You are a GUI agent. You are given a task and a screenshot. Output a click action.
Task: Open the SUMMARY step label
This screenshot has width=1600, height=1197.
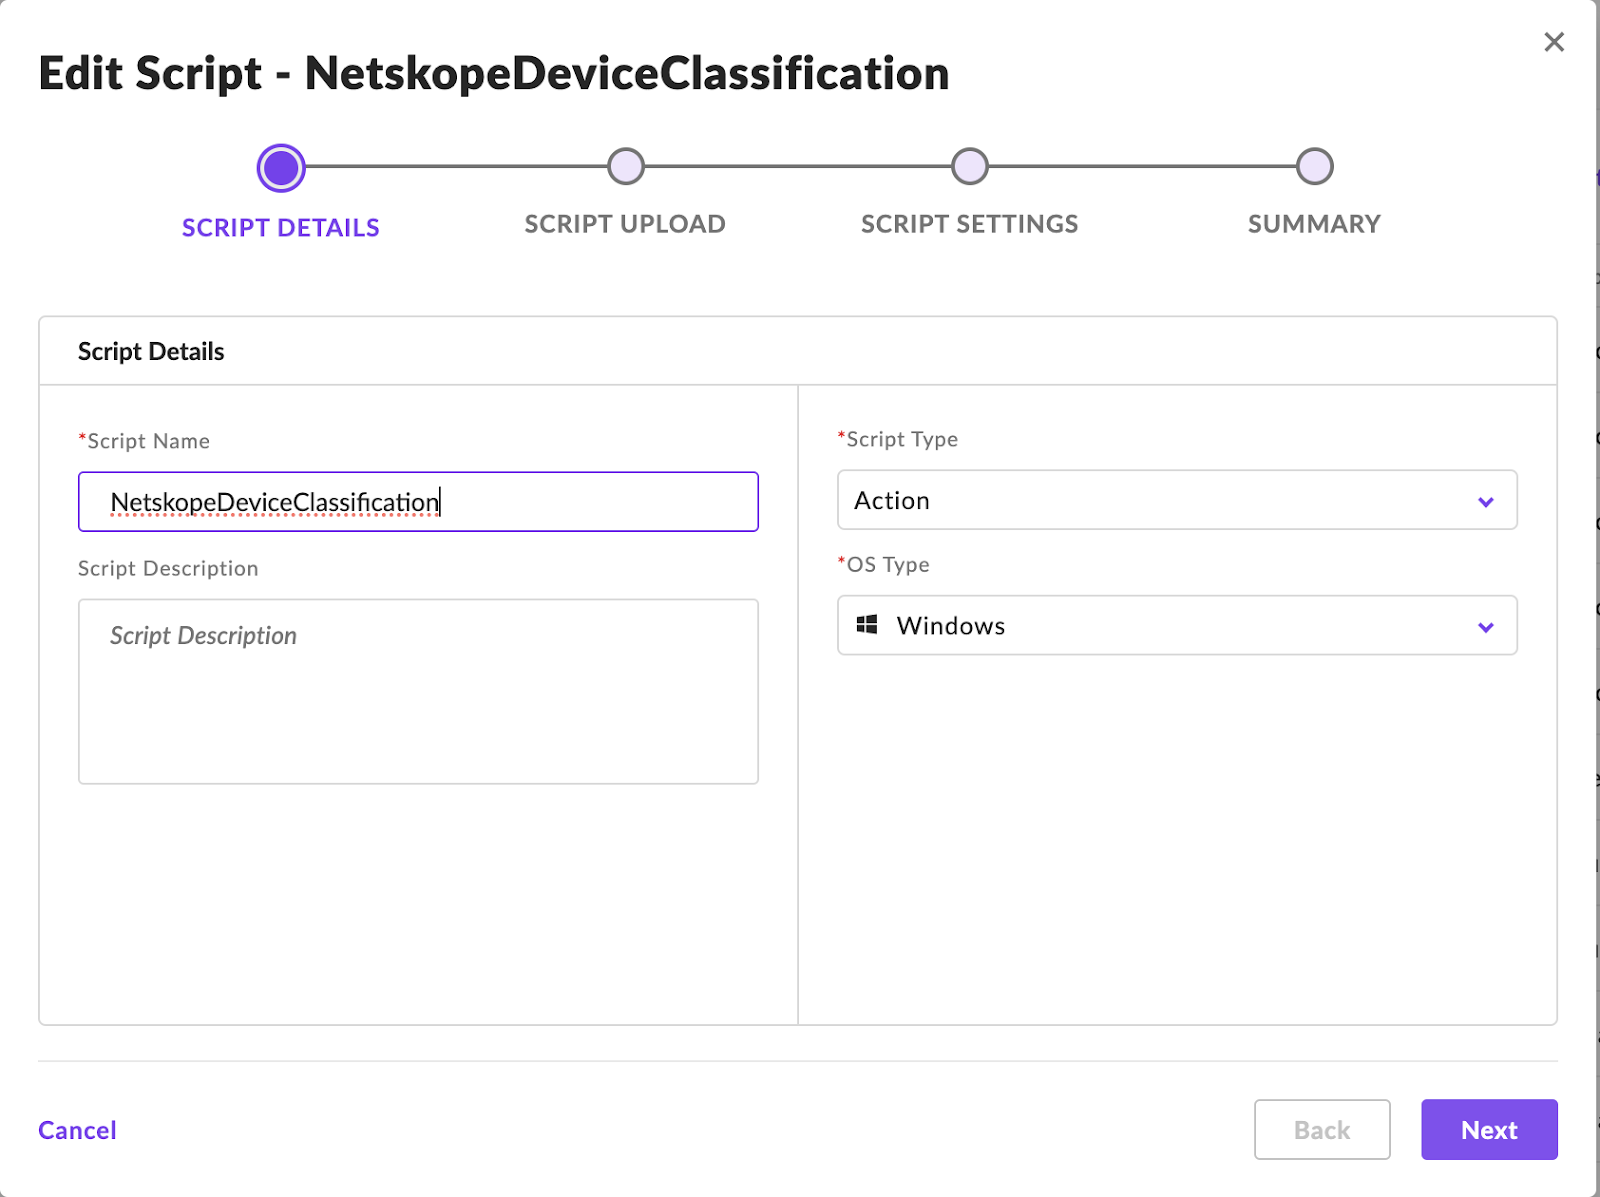1314,224
